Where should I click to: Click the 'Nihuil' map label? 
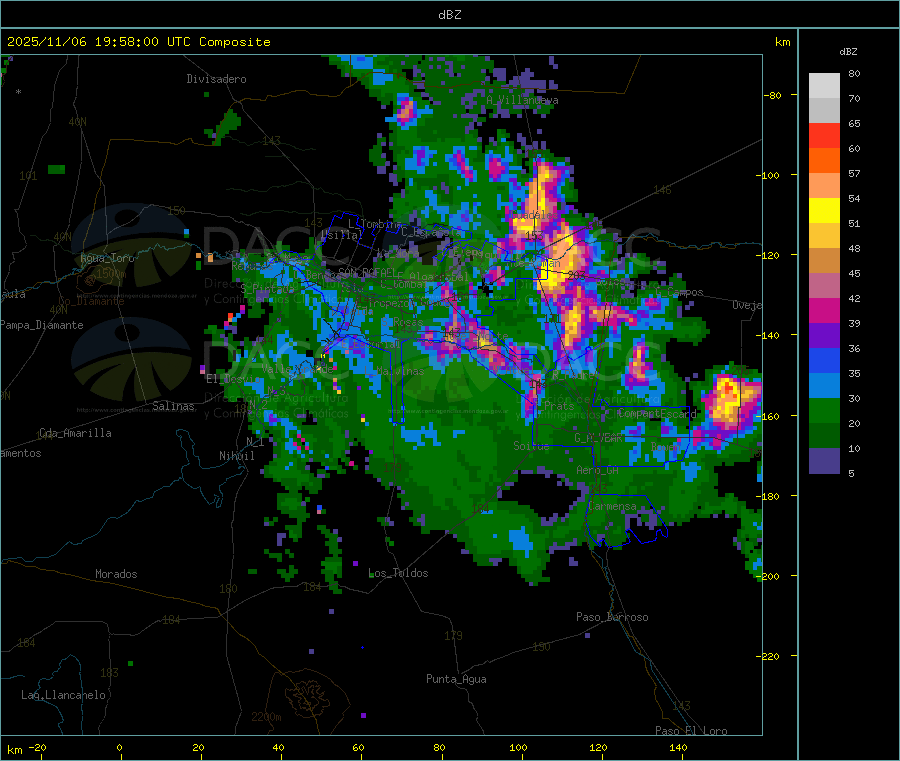[x=236, y=456]
